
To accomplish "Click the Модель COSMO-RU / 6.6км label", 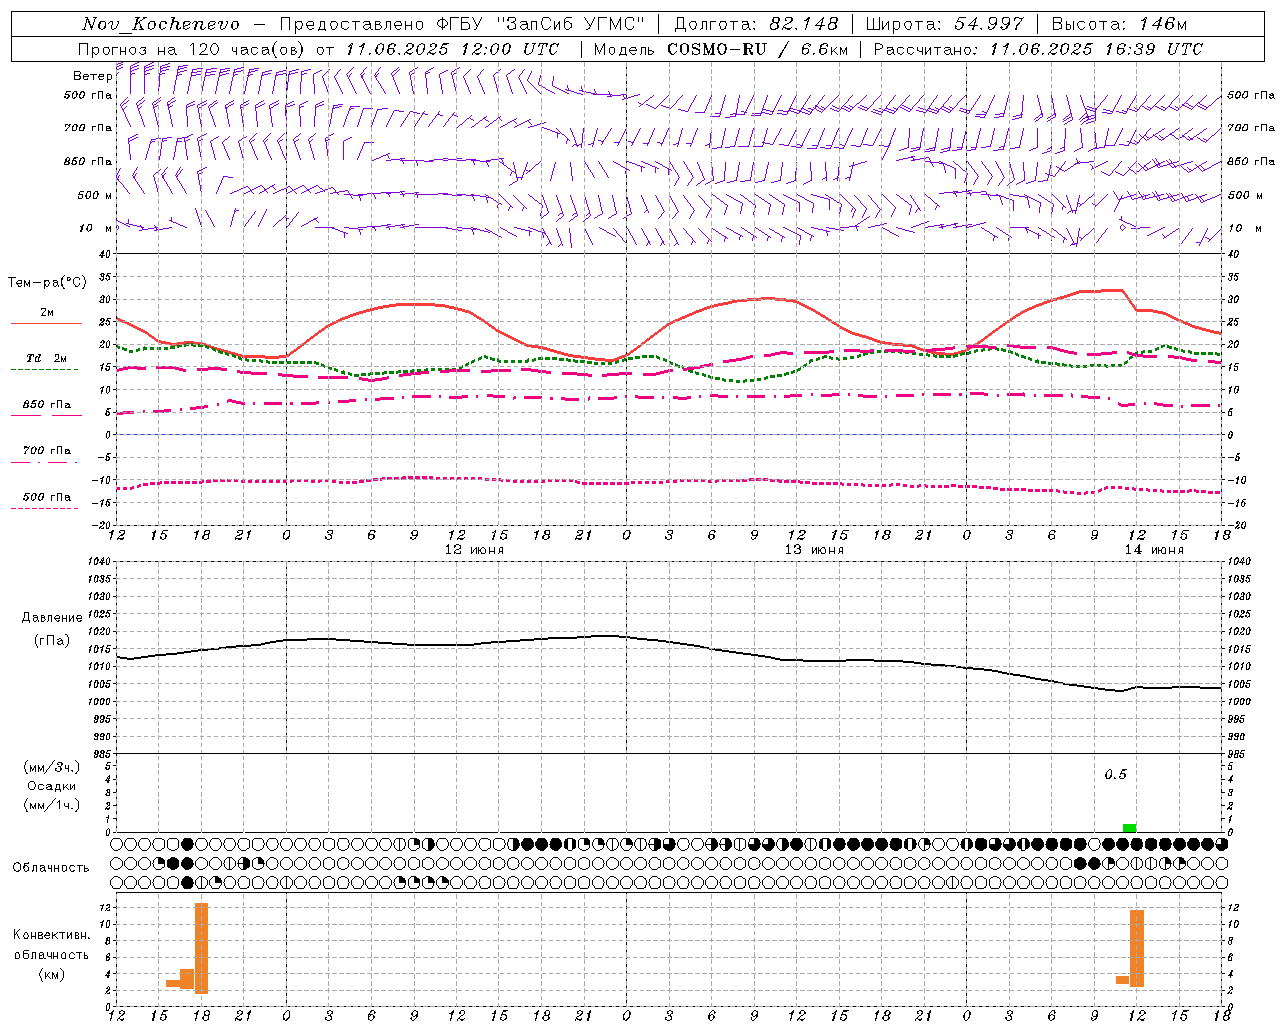I will pyautogui.click(x=720, y=49).
